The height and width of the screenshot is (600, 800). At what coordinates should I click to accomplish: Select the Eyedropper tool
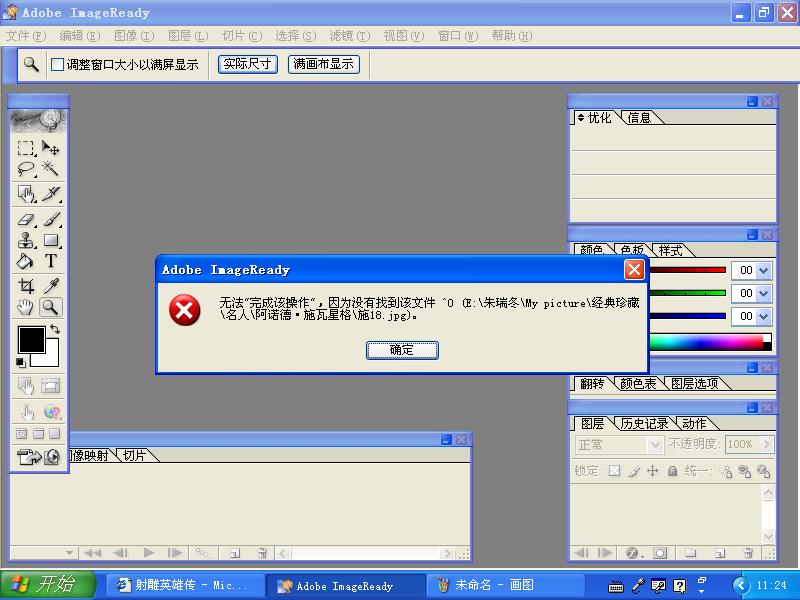point(51,286)
